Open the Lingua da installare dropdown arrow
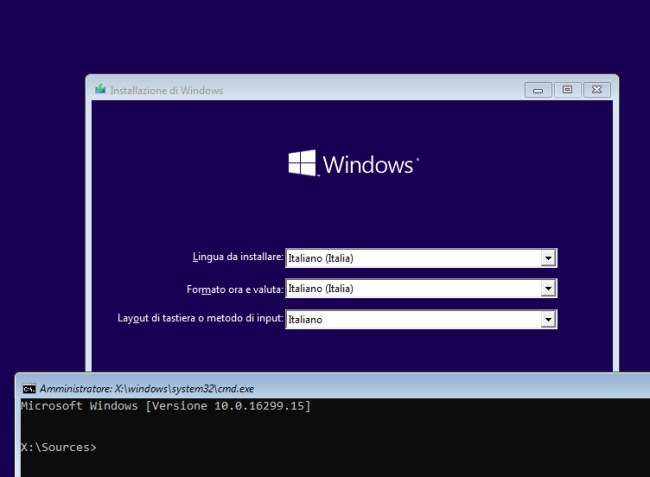Screen dimensions: 650x477 tap(548, 258)
